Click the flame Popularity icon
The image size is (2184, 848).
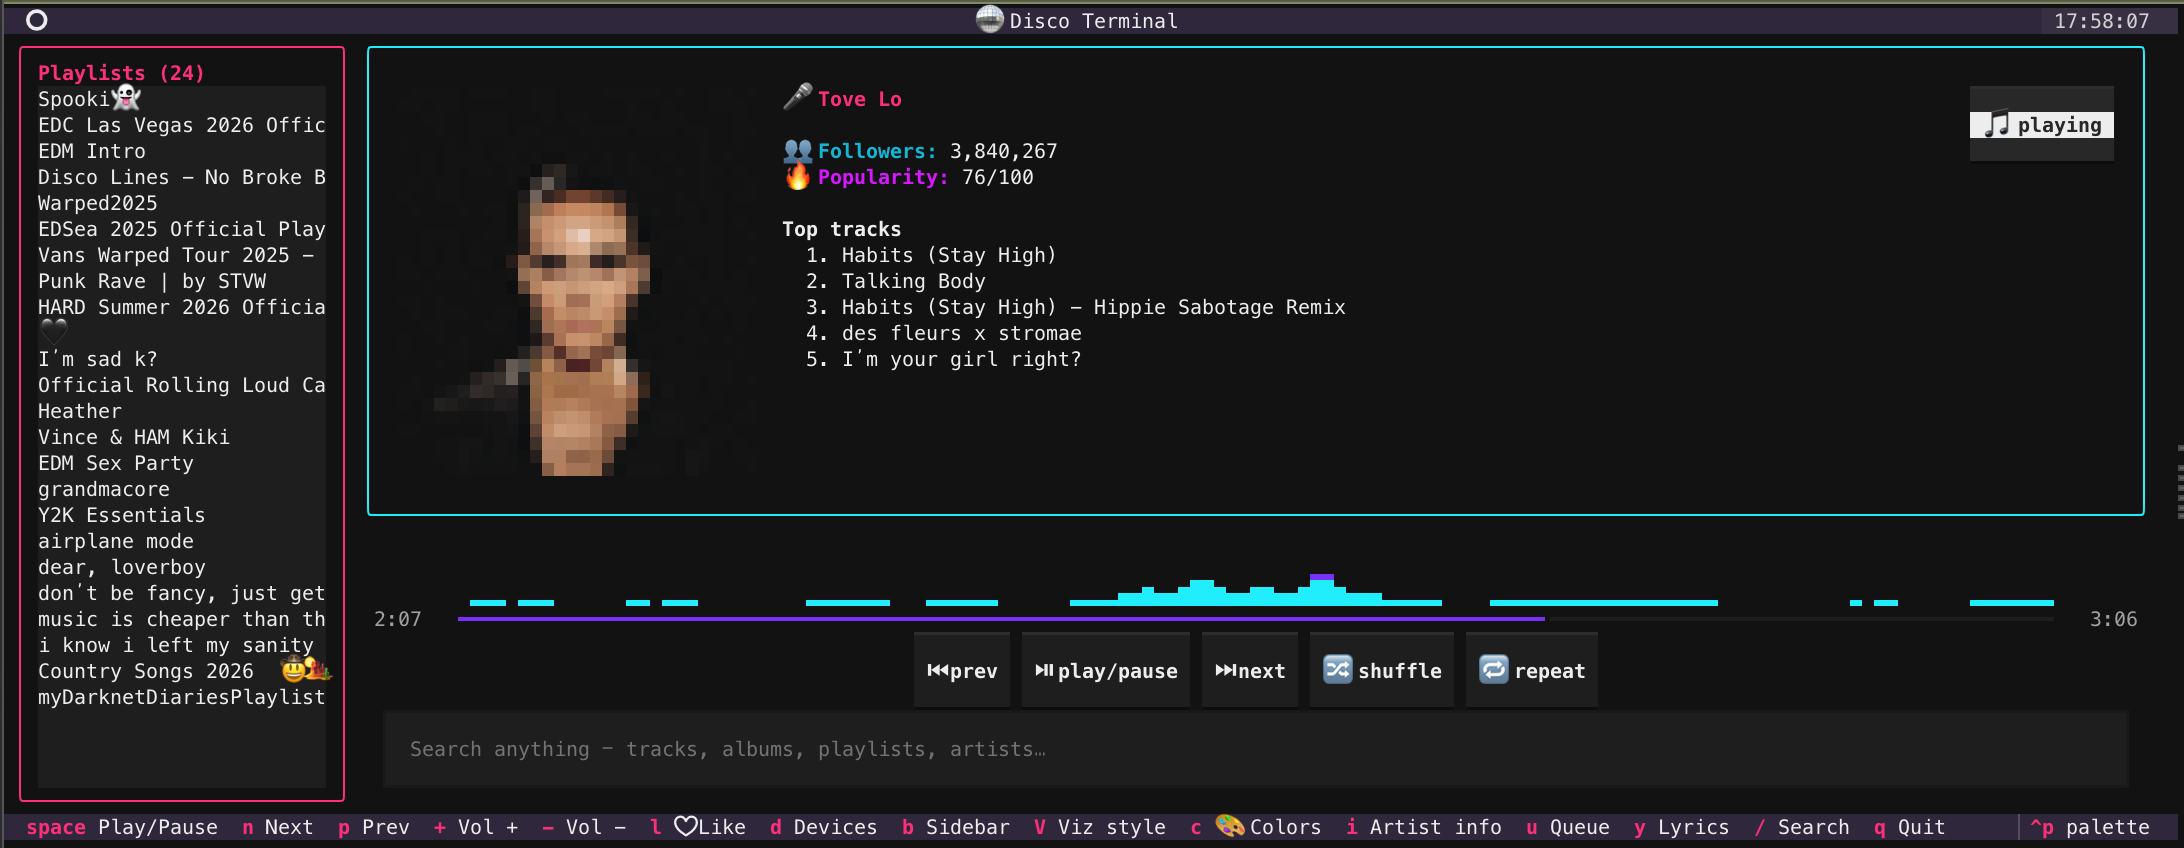[x=797, y=177]
